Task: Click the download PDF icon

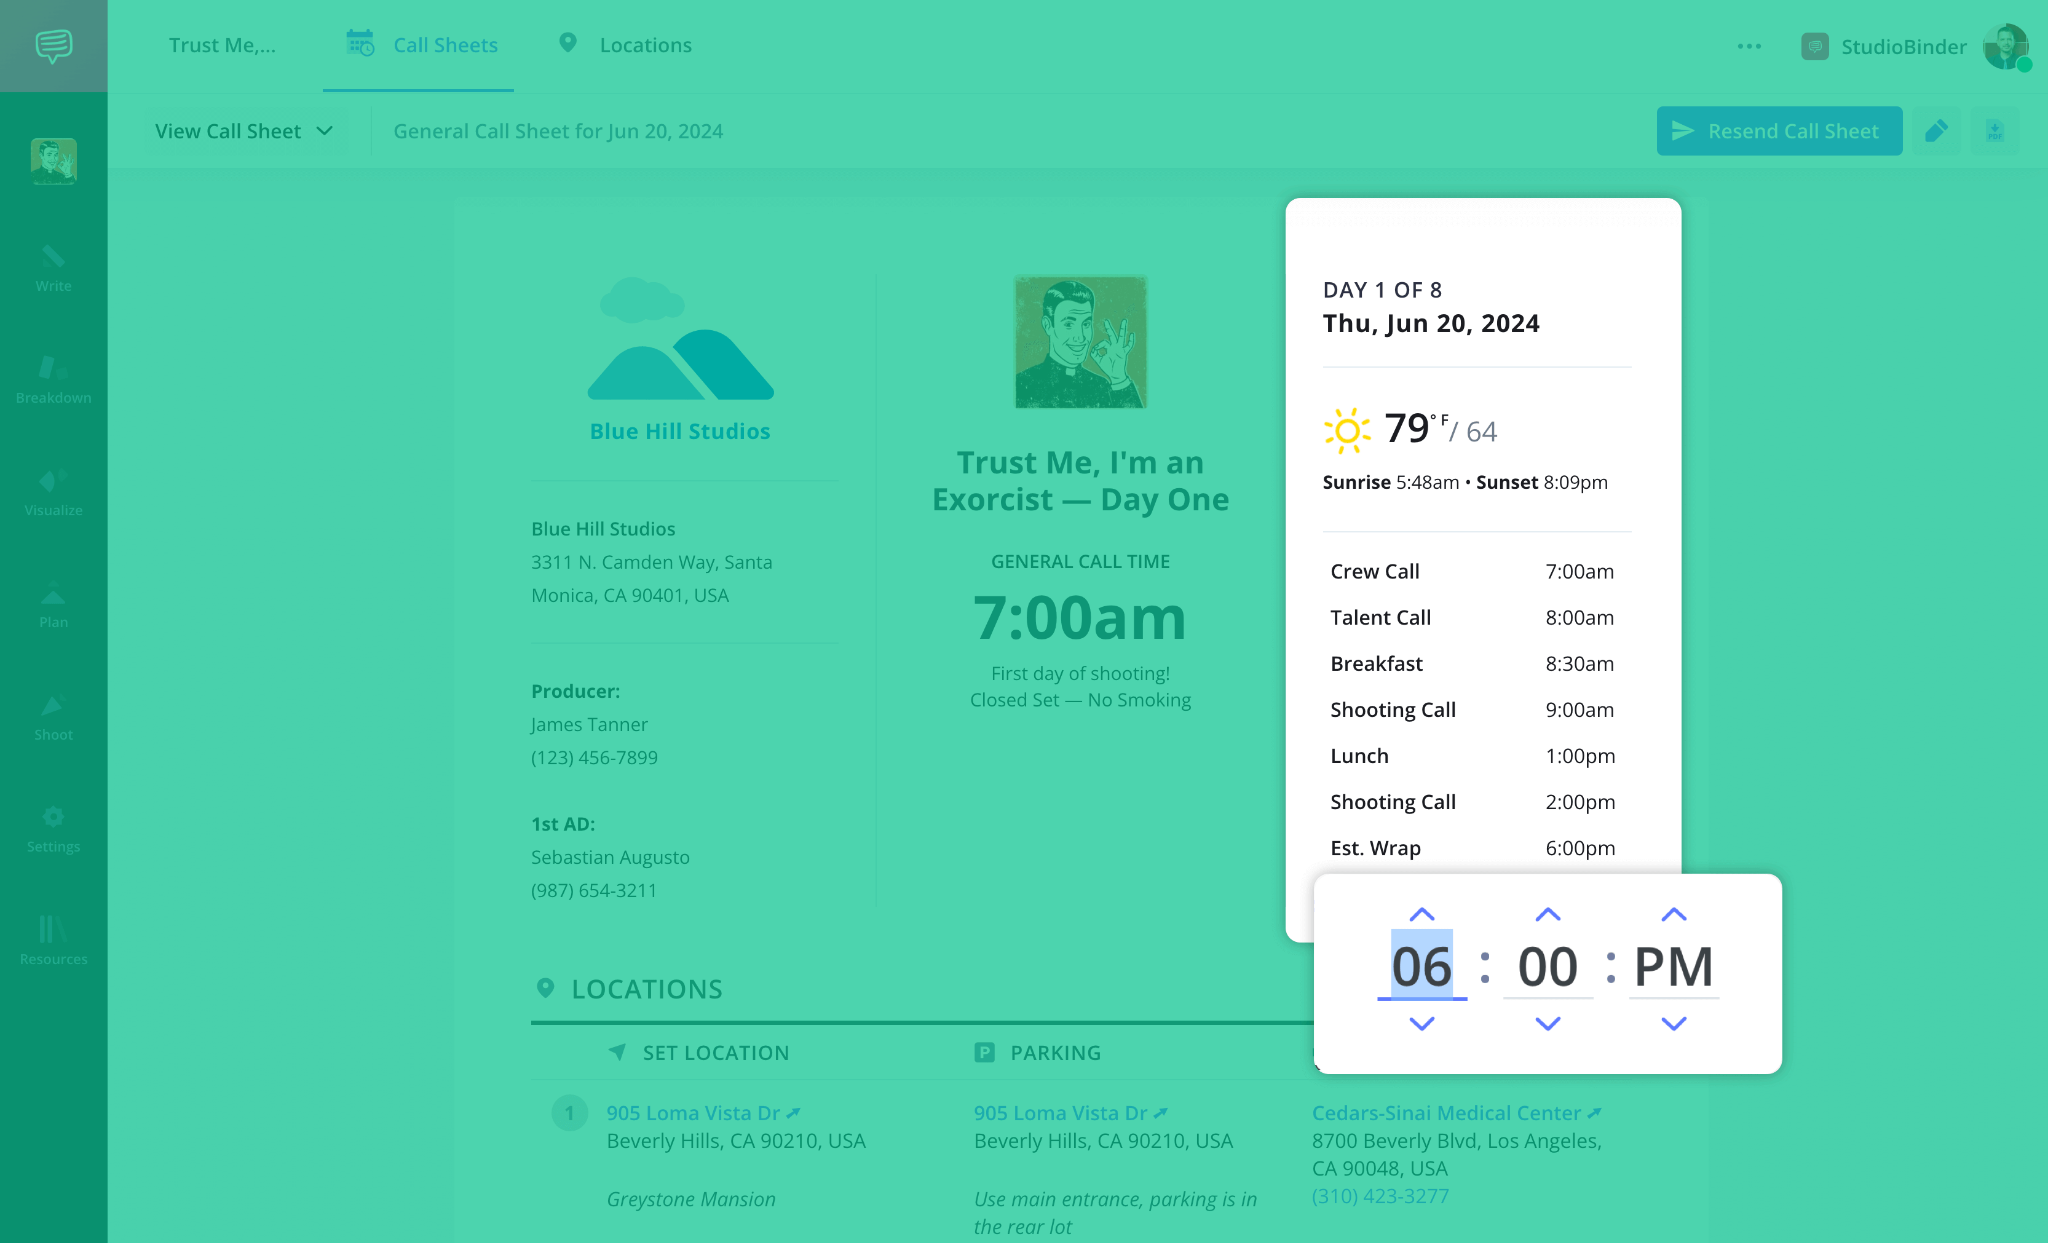Action: coord(1995,131)
